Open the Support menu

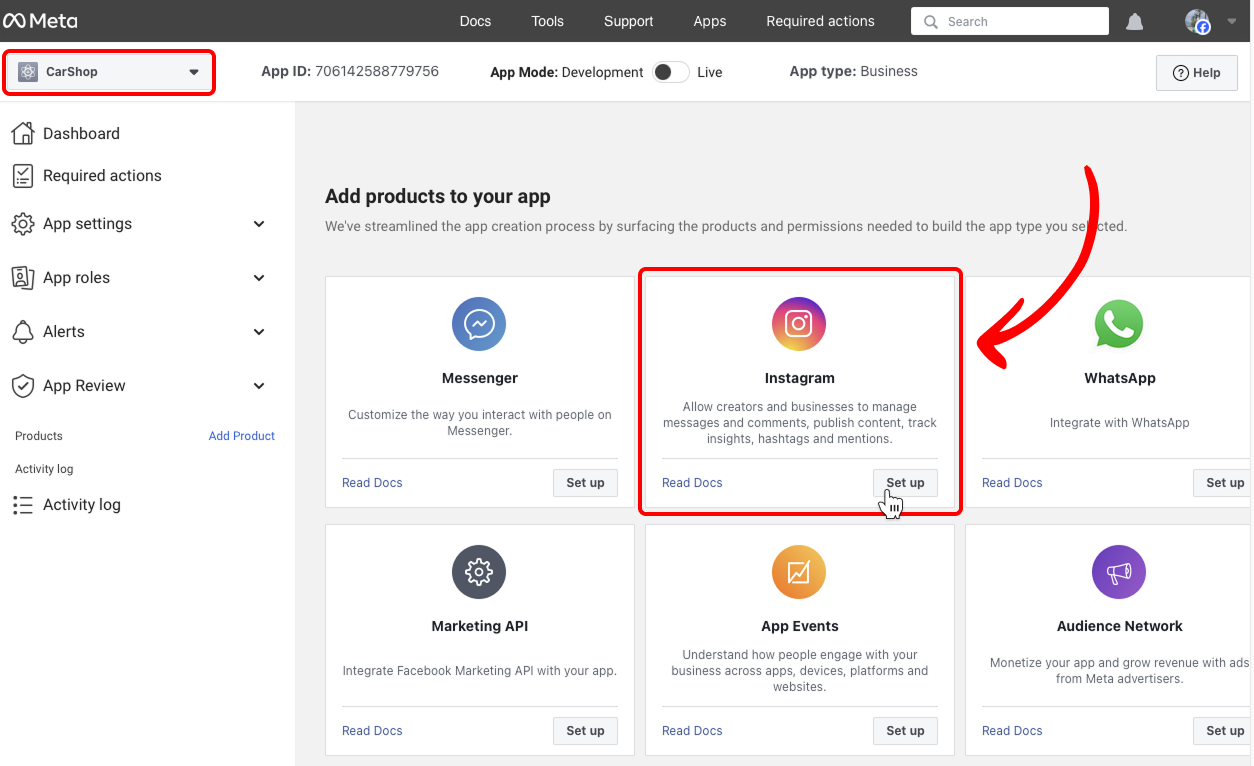[628, 21]
